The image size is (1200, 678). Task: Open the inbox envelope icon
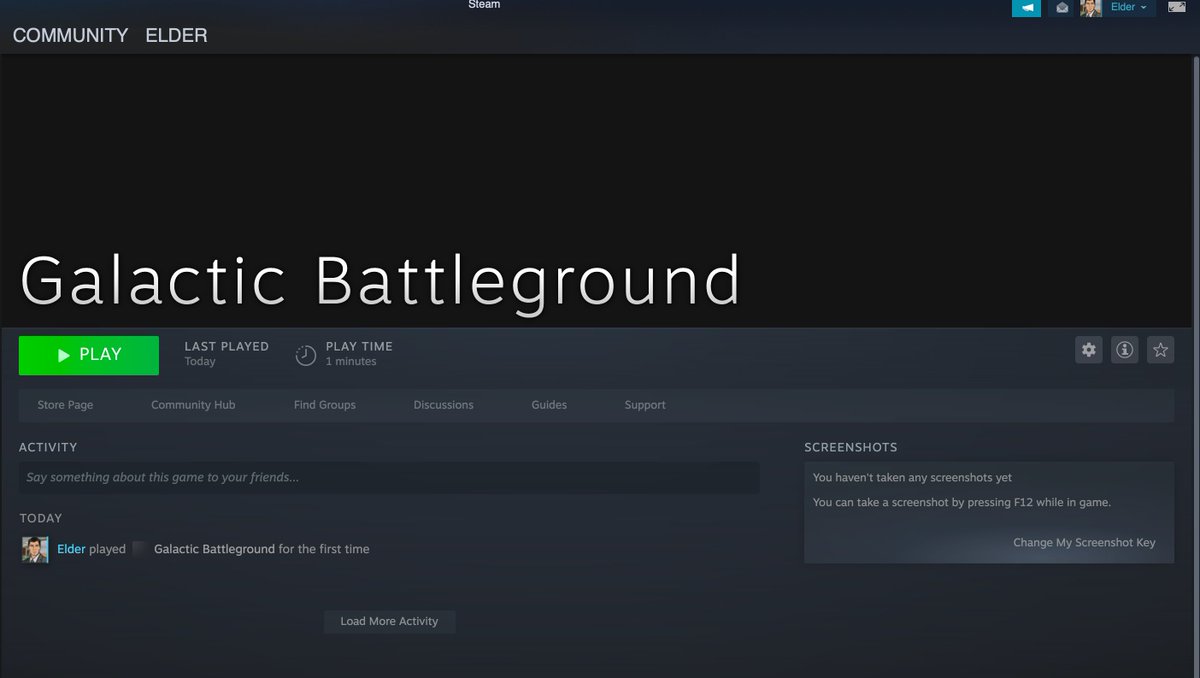(1061, 8)
